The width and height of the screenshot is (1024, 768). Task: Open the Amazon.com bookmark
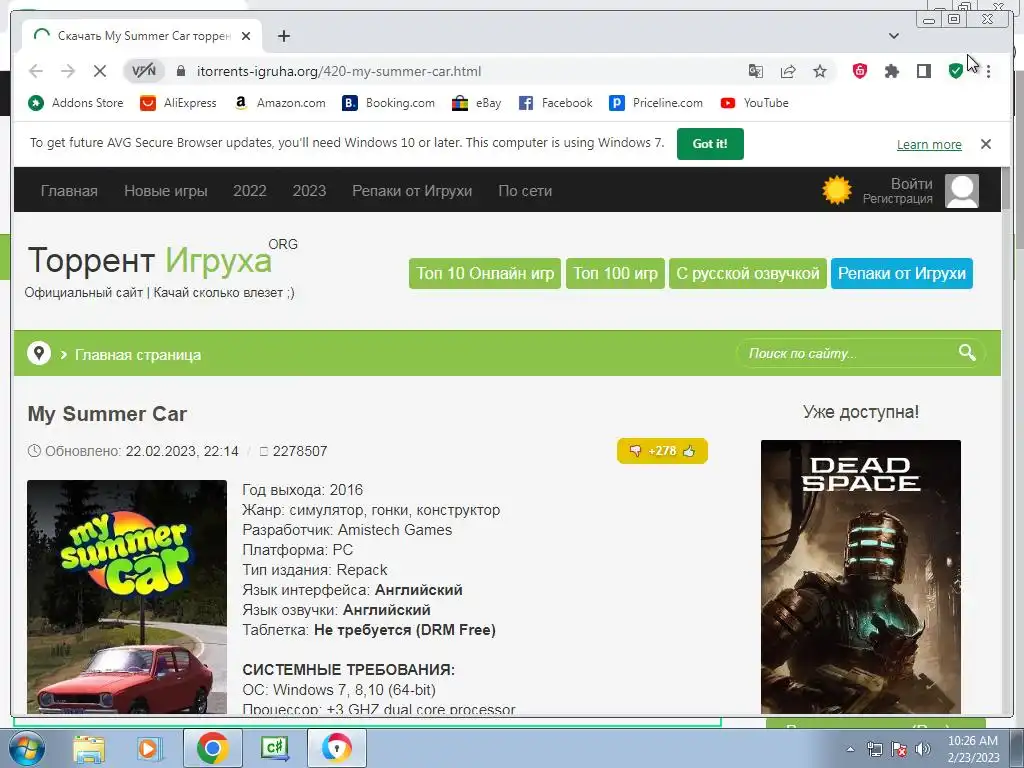coord(280,103)
